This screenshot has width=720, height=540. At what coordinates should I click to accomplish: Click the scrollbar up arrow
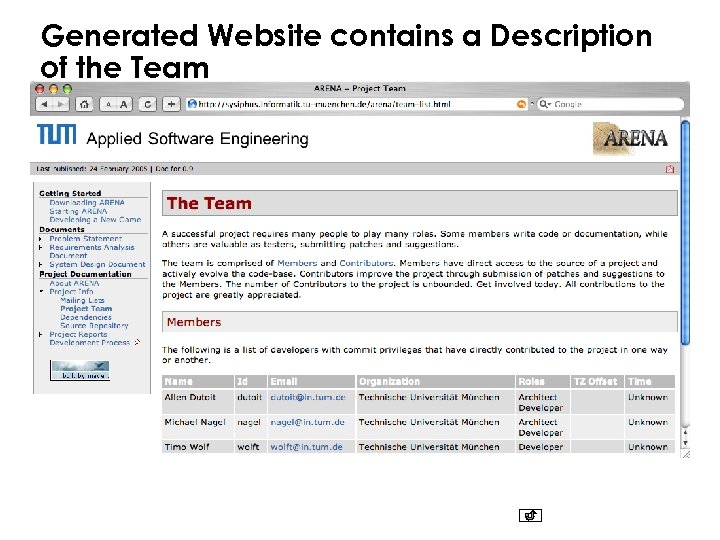click(685, 432)
